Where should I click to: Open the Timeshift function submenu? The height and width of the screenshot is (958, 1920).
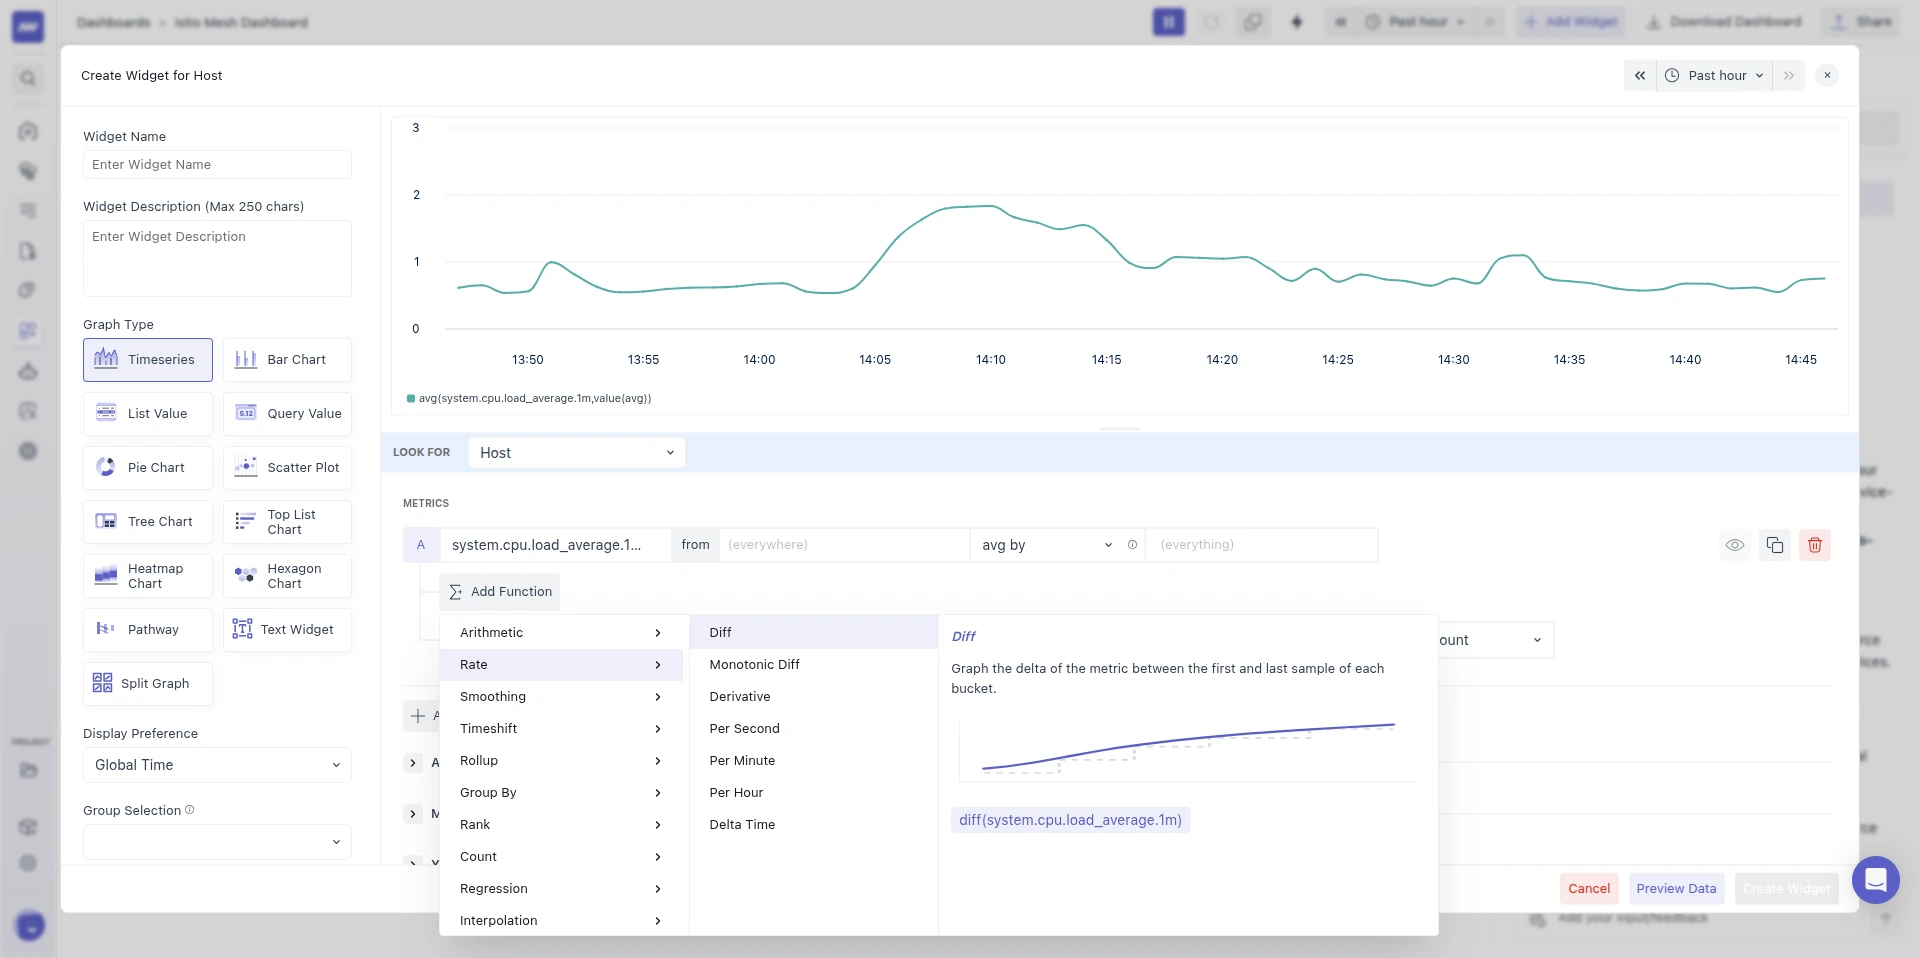561,729
